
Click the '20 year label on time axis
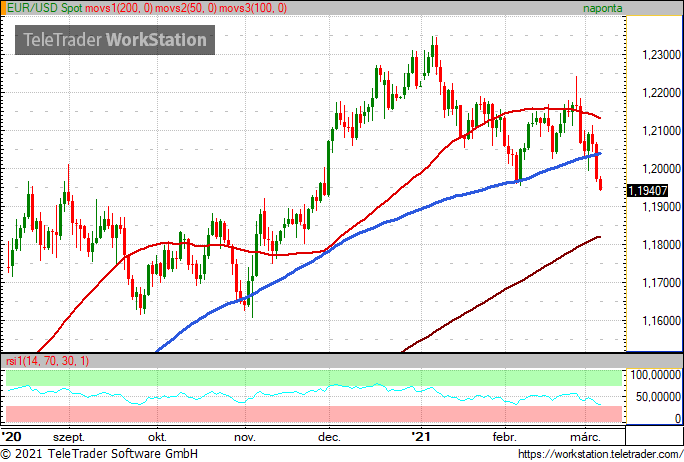click(x=11, y=437)
